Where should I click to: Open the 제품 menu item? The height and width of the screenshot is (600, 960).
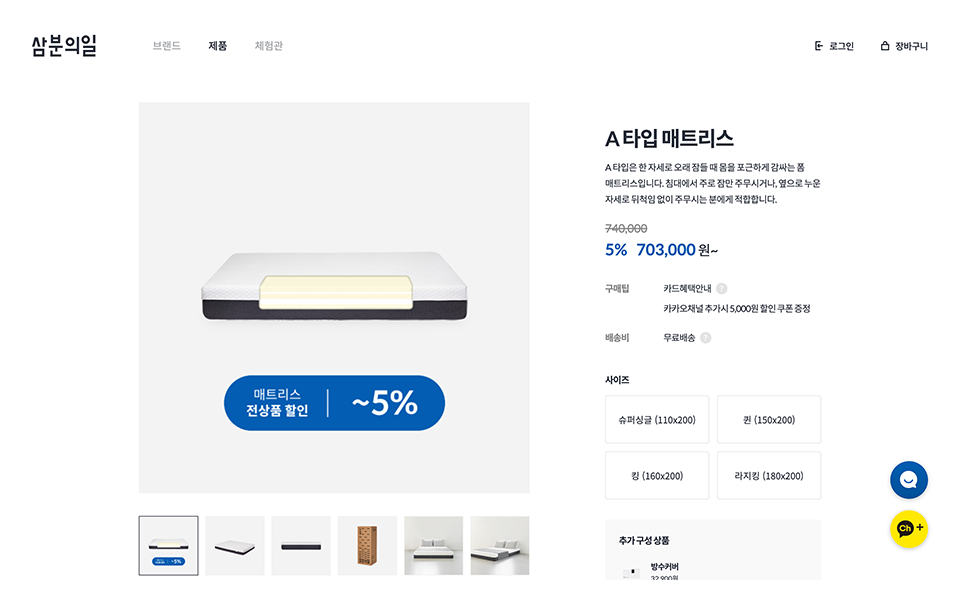[218, 46]
